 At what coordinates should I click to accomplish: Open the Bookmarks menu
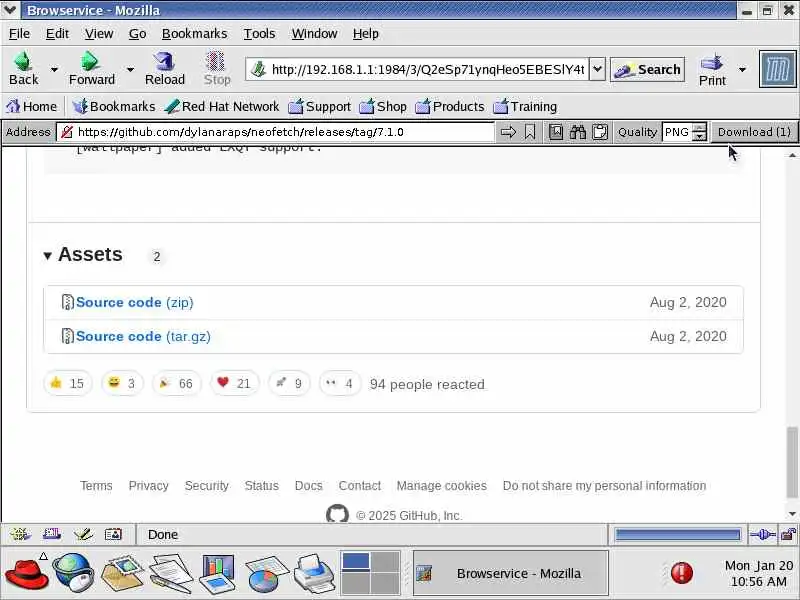tap(194, 34)
